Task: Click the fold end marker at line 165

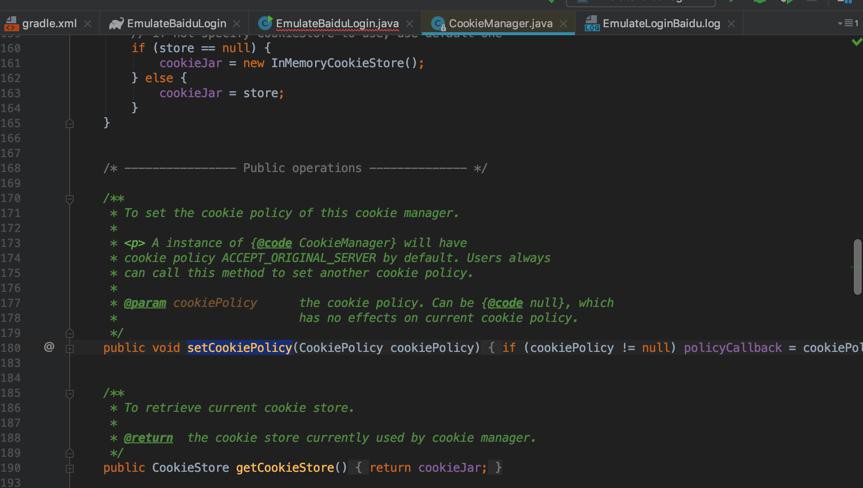Action: [69, 124]
